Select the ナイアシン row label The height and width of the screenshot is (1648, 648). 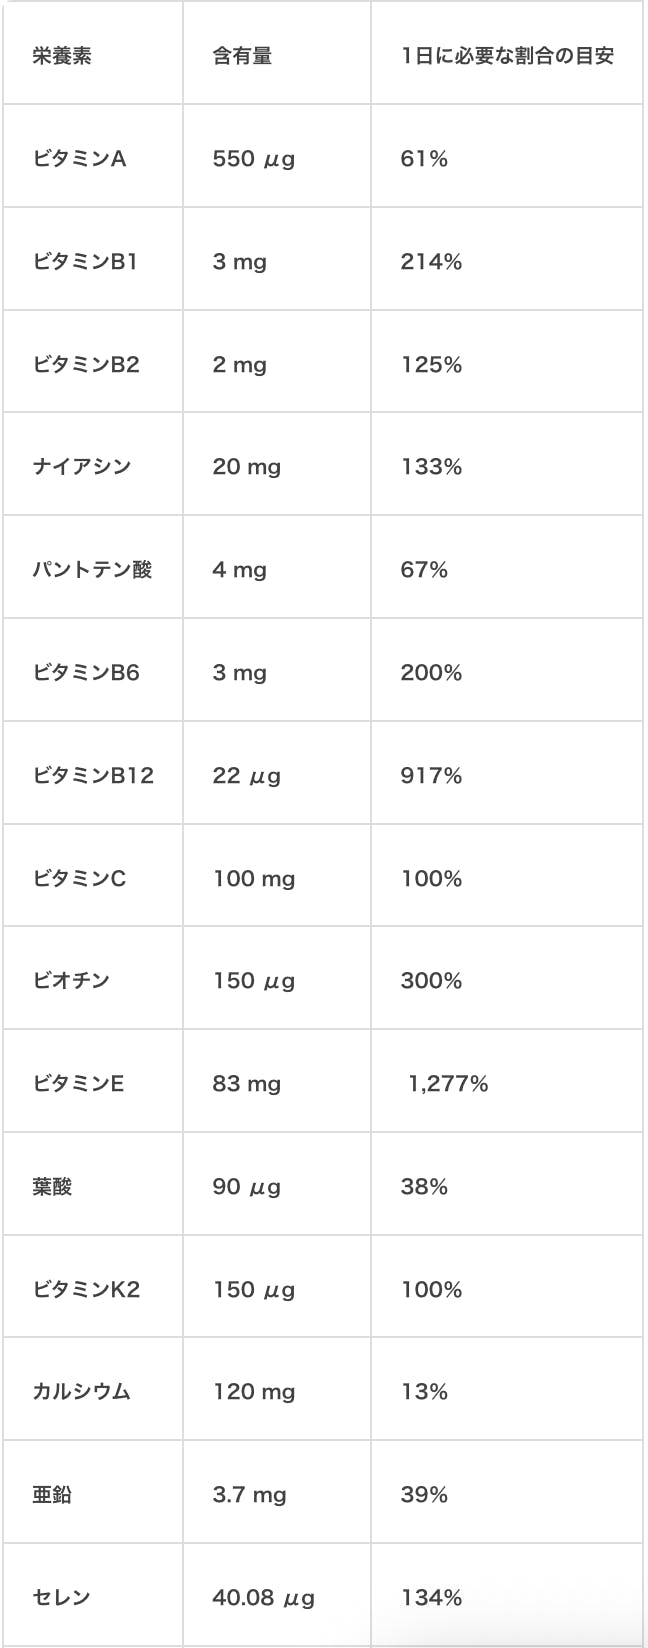click(82, 467)
